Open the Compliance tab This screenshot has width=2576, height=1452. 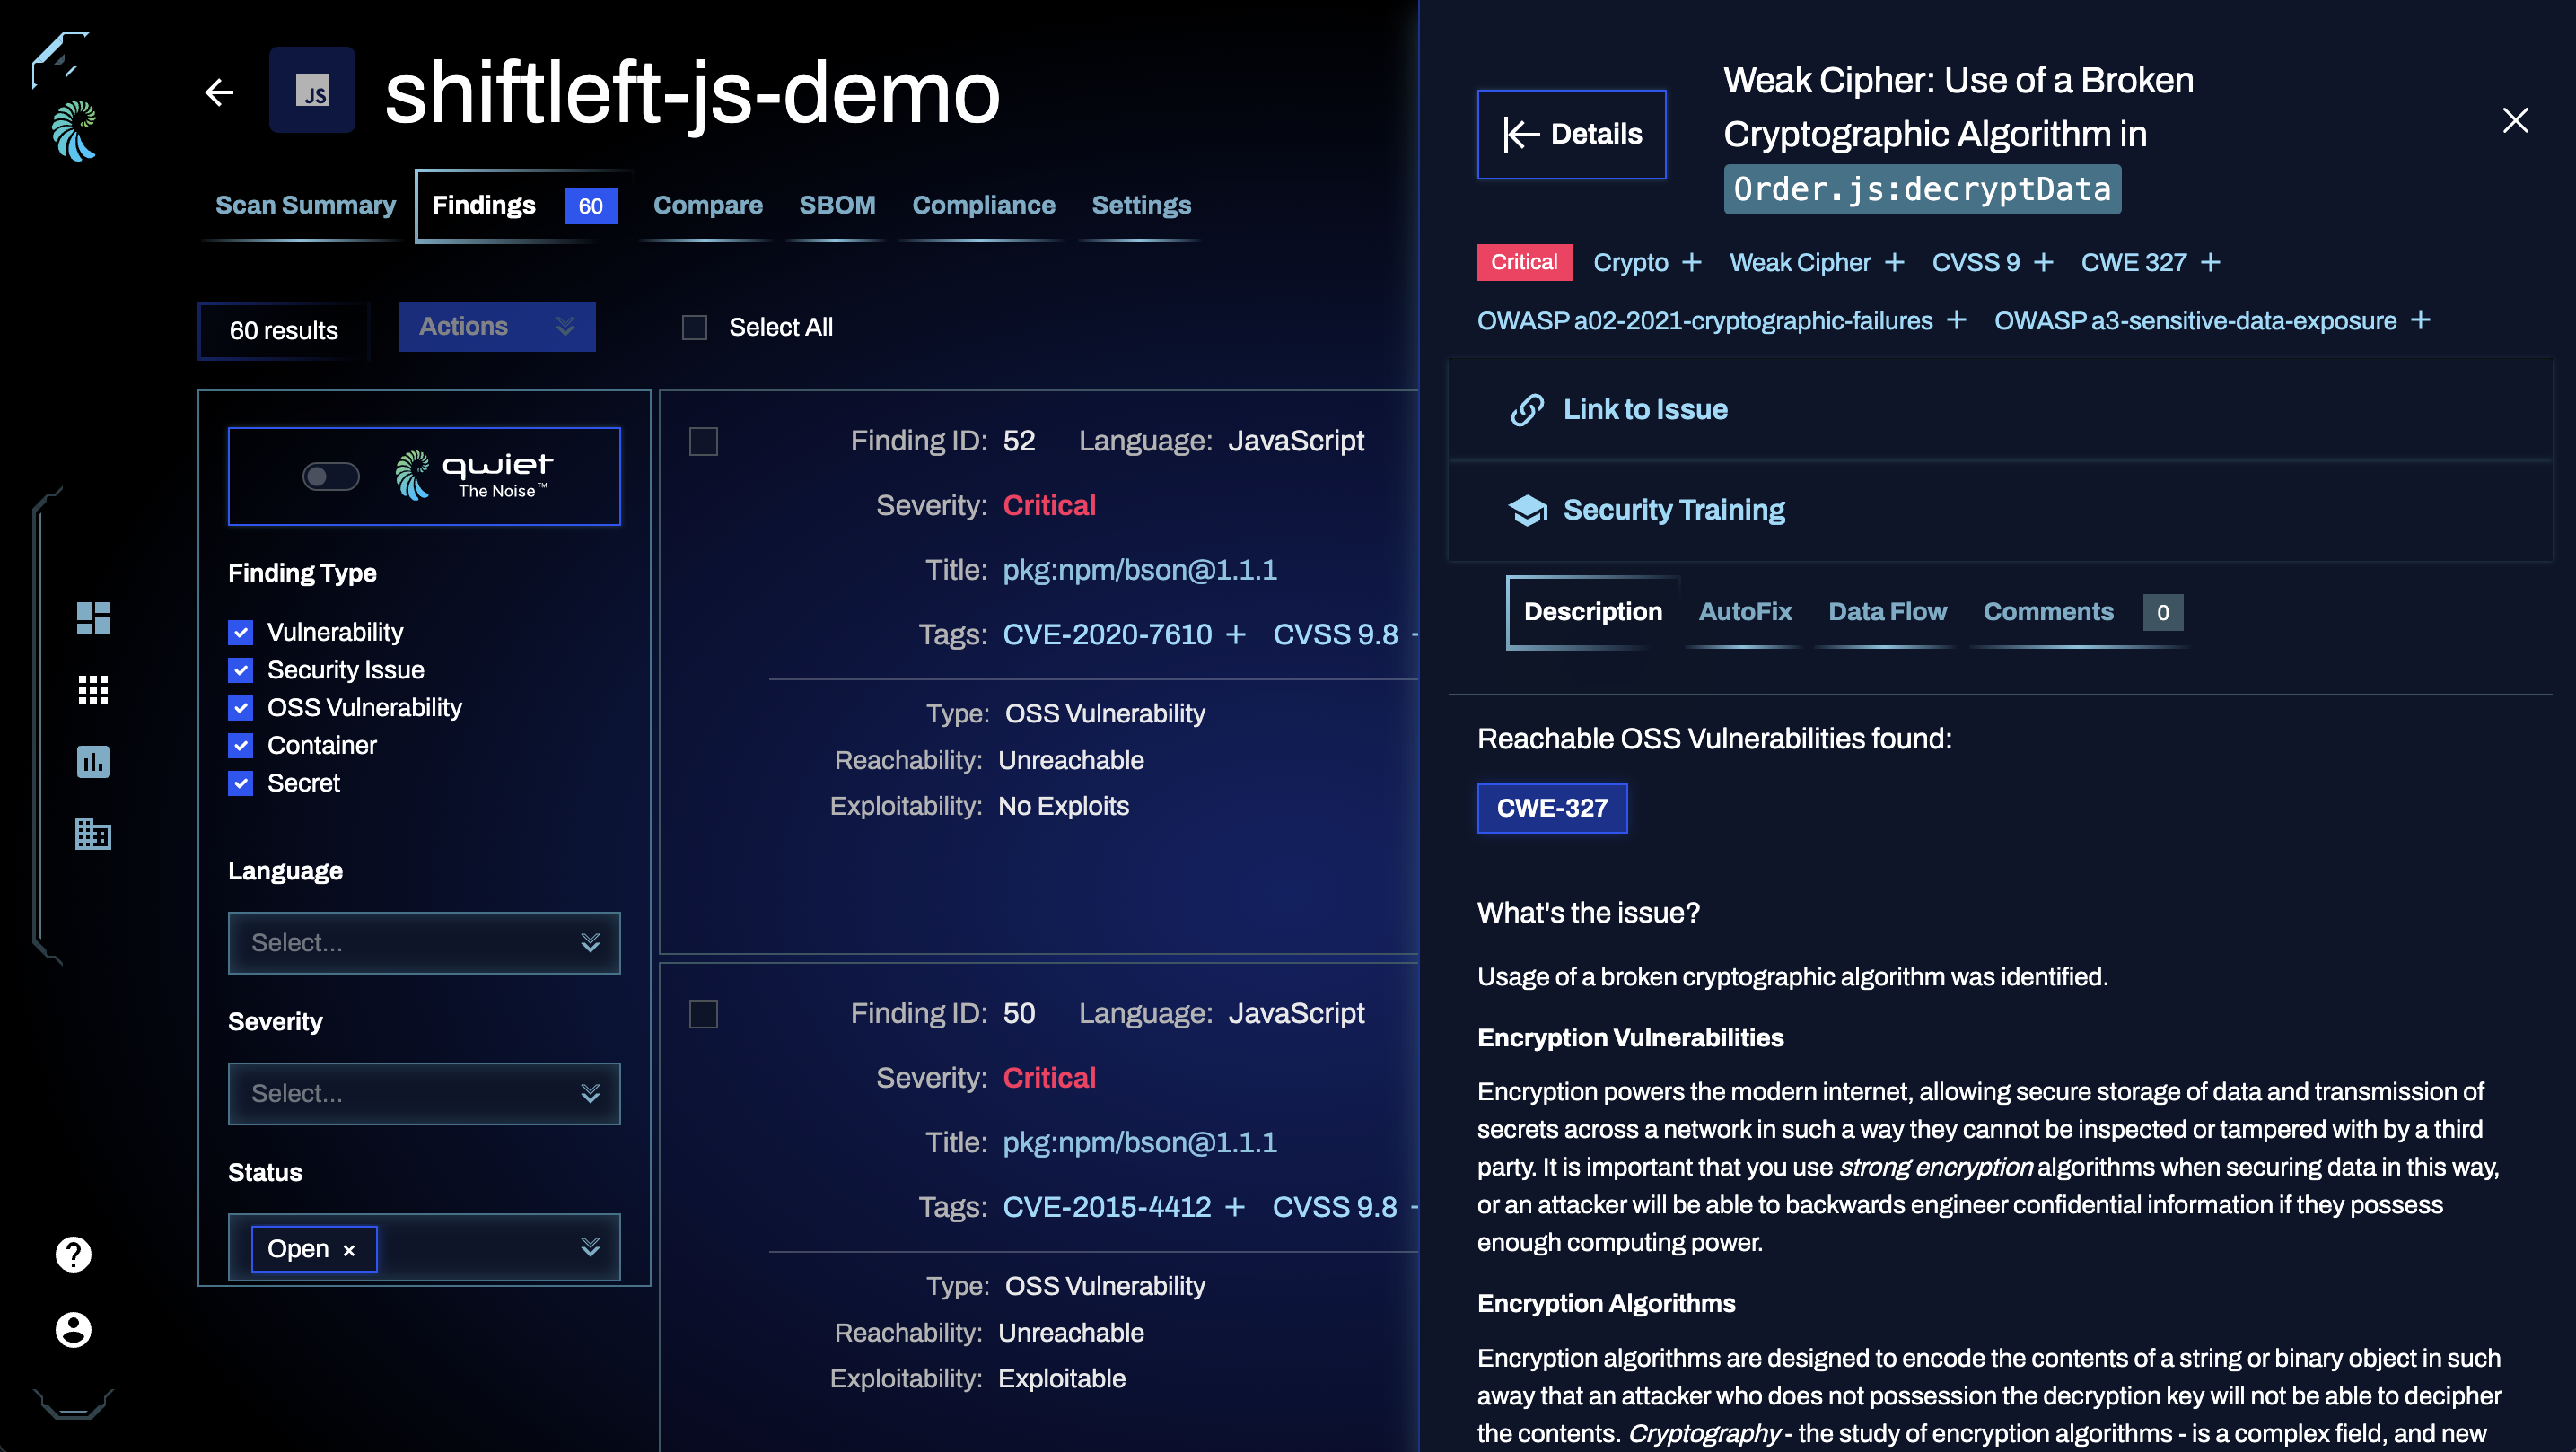(x=984, y=205)
